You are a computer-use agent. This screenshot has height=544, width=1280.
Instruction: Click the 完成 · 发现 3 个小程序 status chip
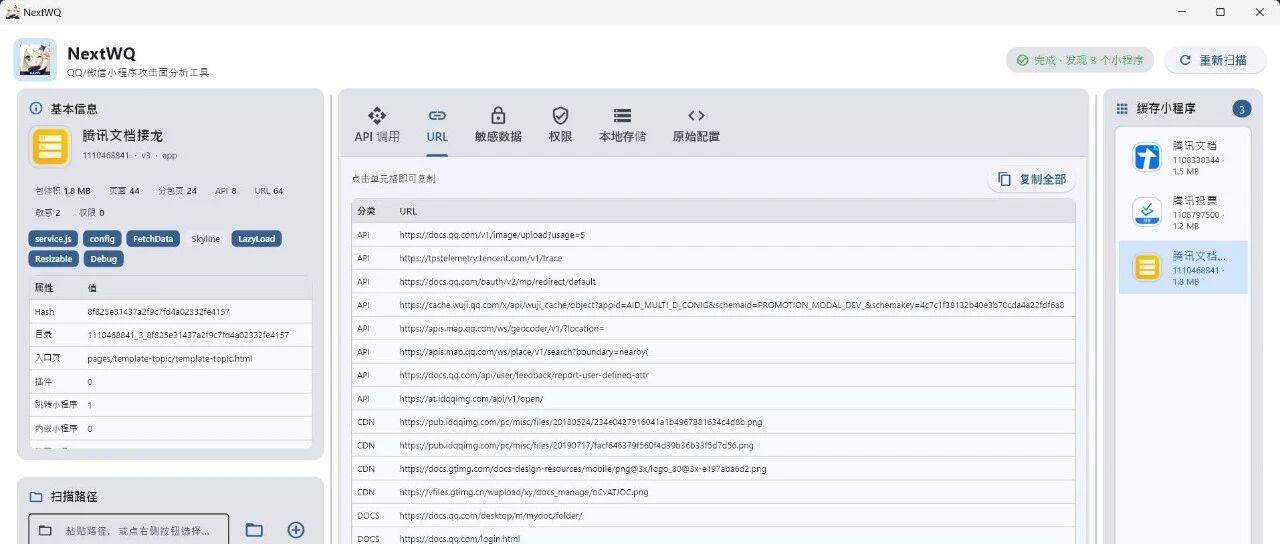click(x=1080, y=60)
